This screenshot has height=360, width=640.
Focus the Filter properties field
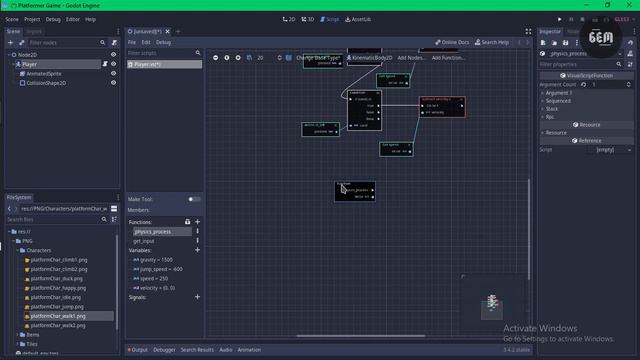[581, 64]
